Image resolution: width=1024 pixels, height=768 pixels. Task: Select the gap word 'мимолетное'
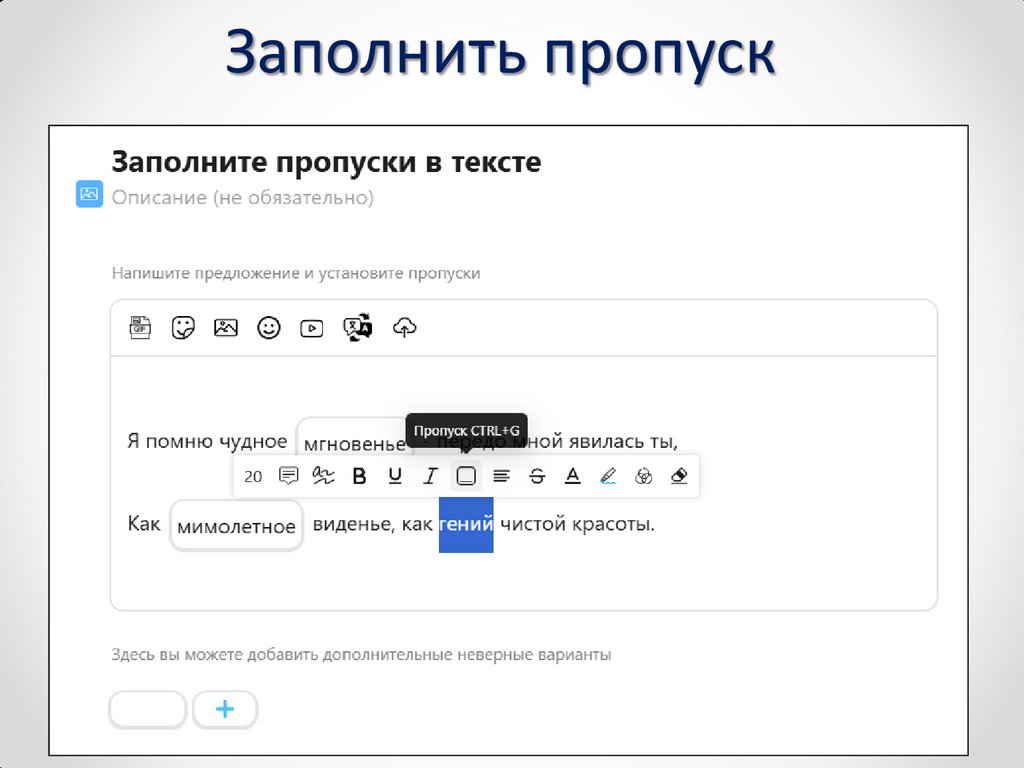coord(236,526)
